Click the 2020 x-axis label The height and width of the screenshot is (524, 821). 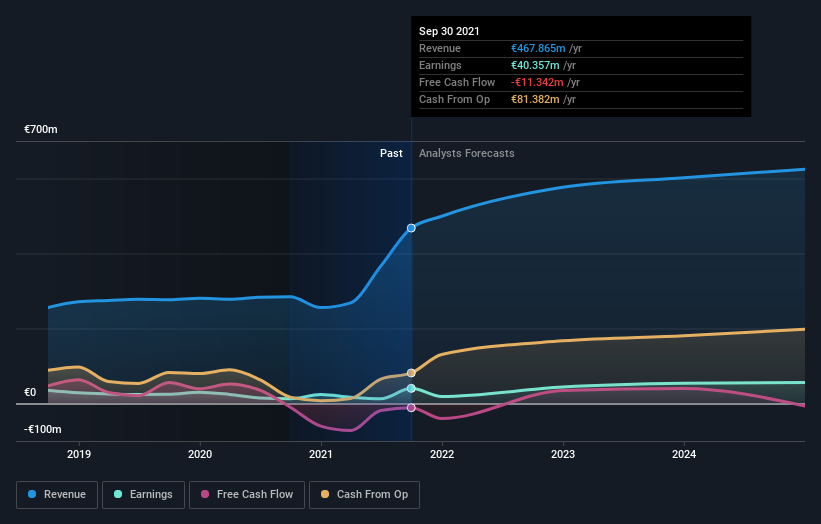click(x=200, y=454)
